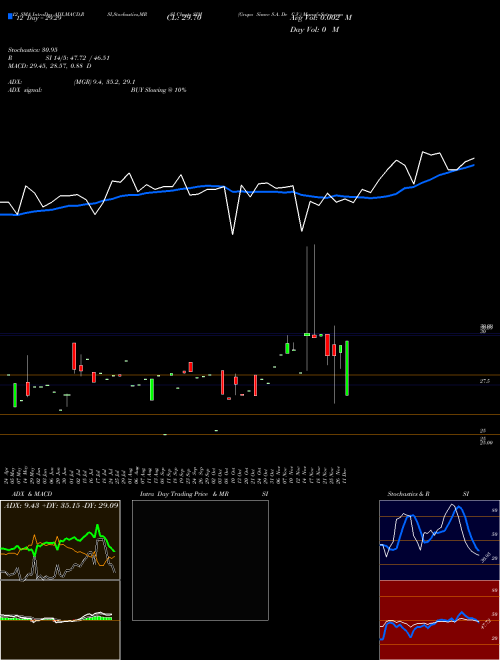Click the 'MACD: 29.45, 28.57, 0.88 D' readout

50,66
